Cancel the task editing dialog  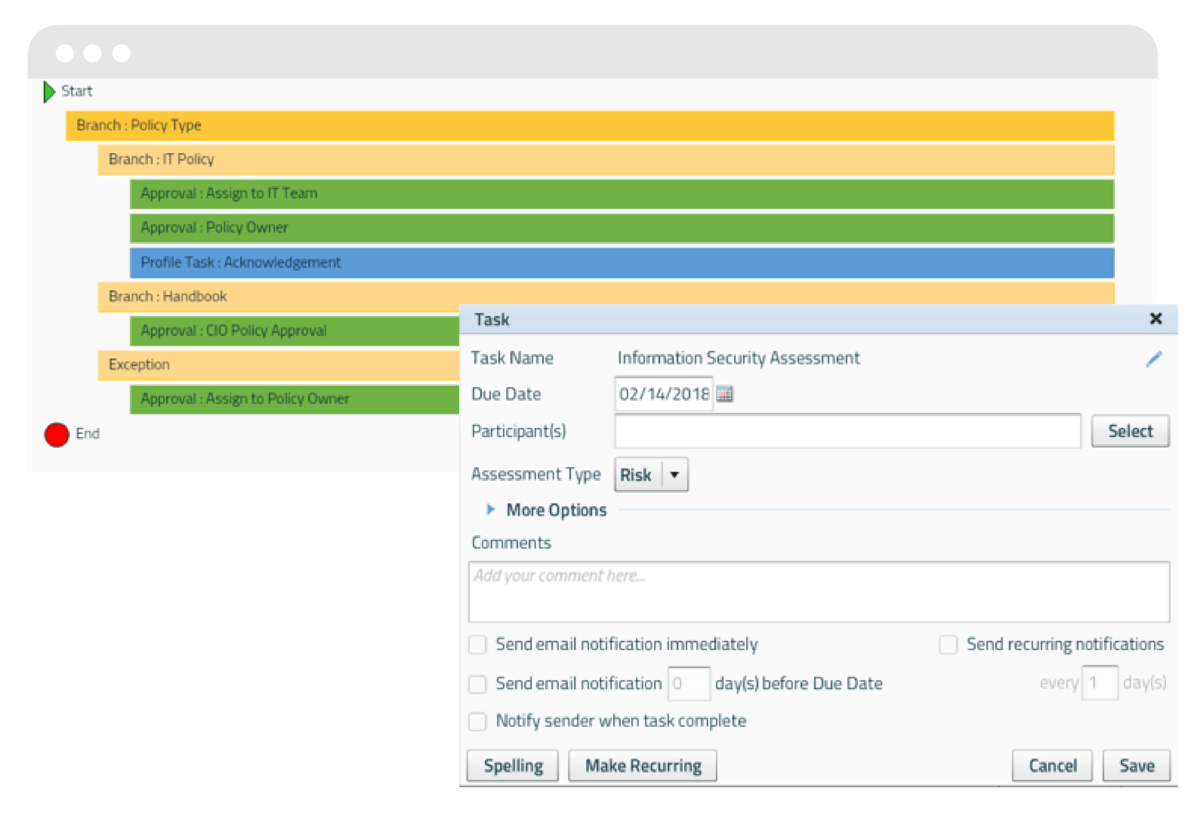click(x=1052, y=765)
